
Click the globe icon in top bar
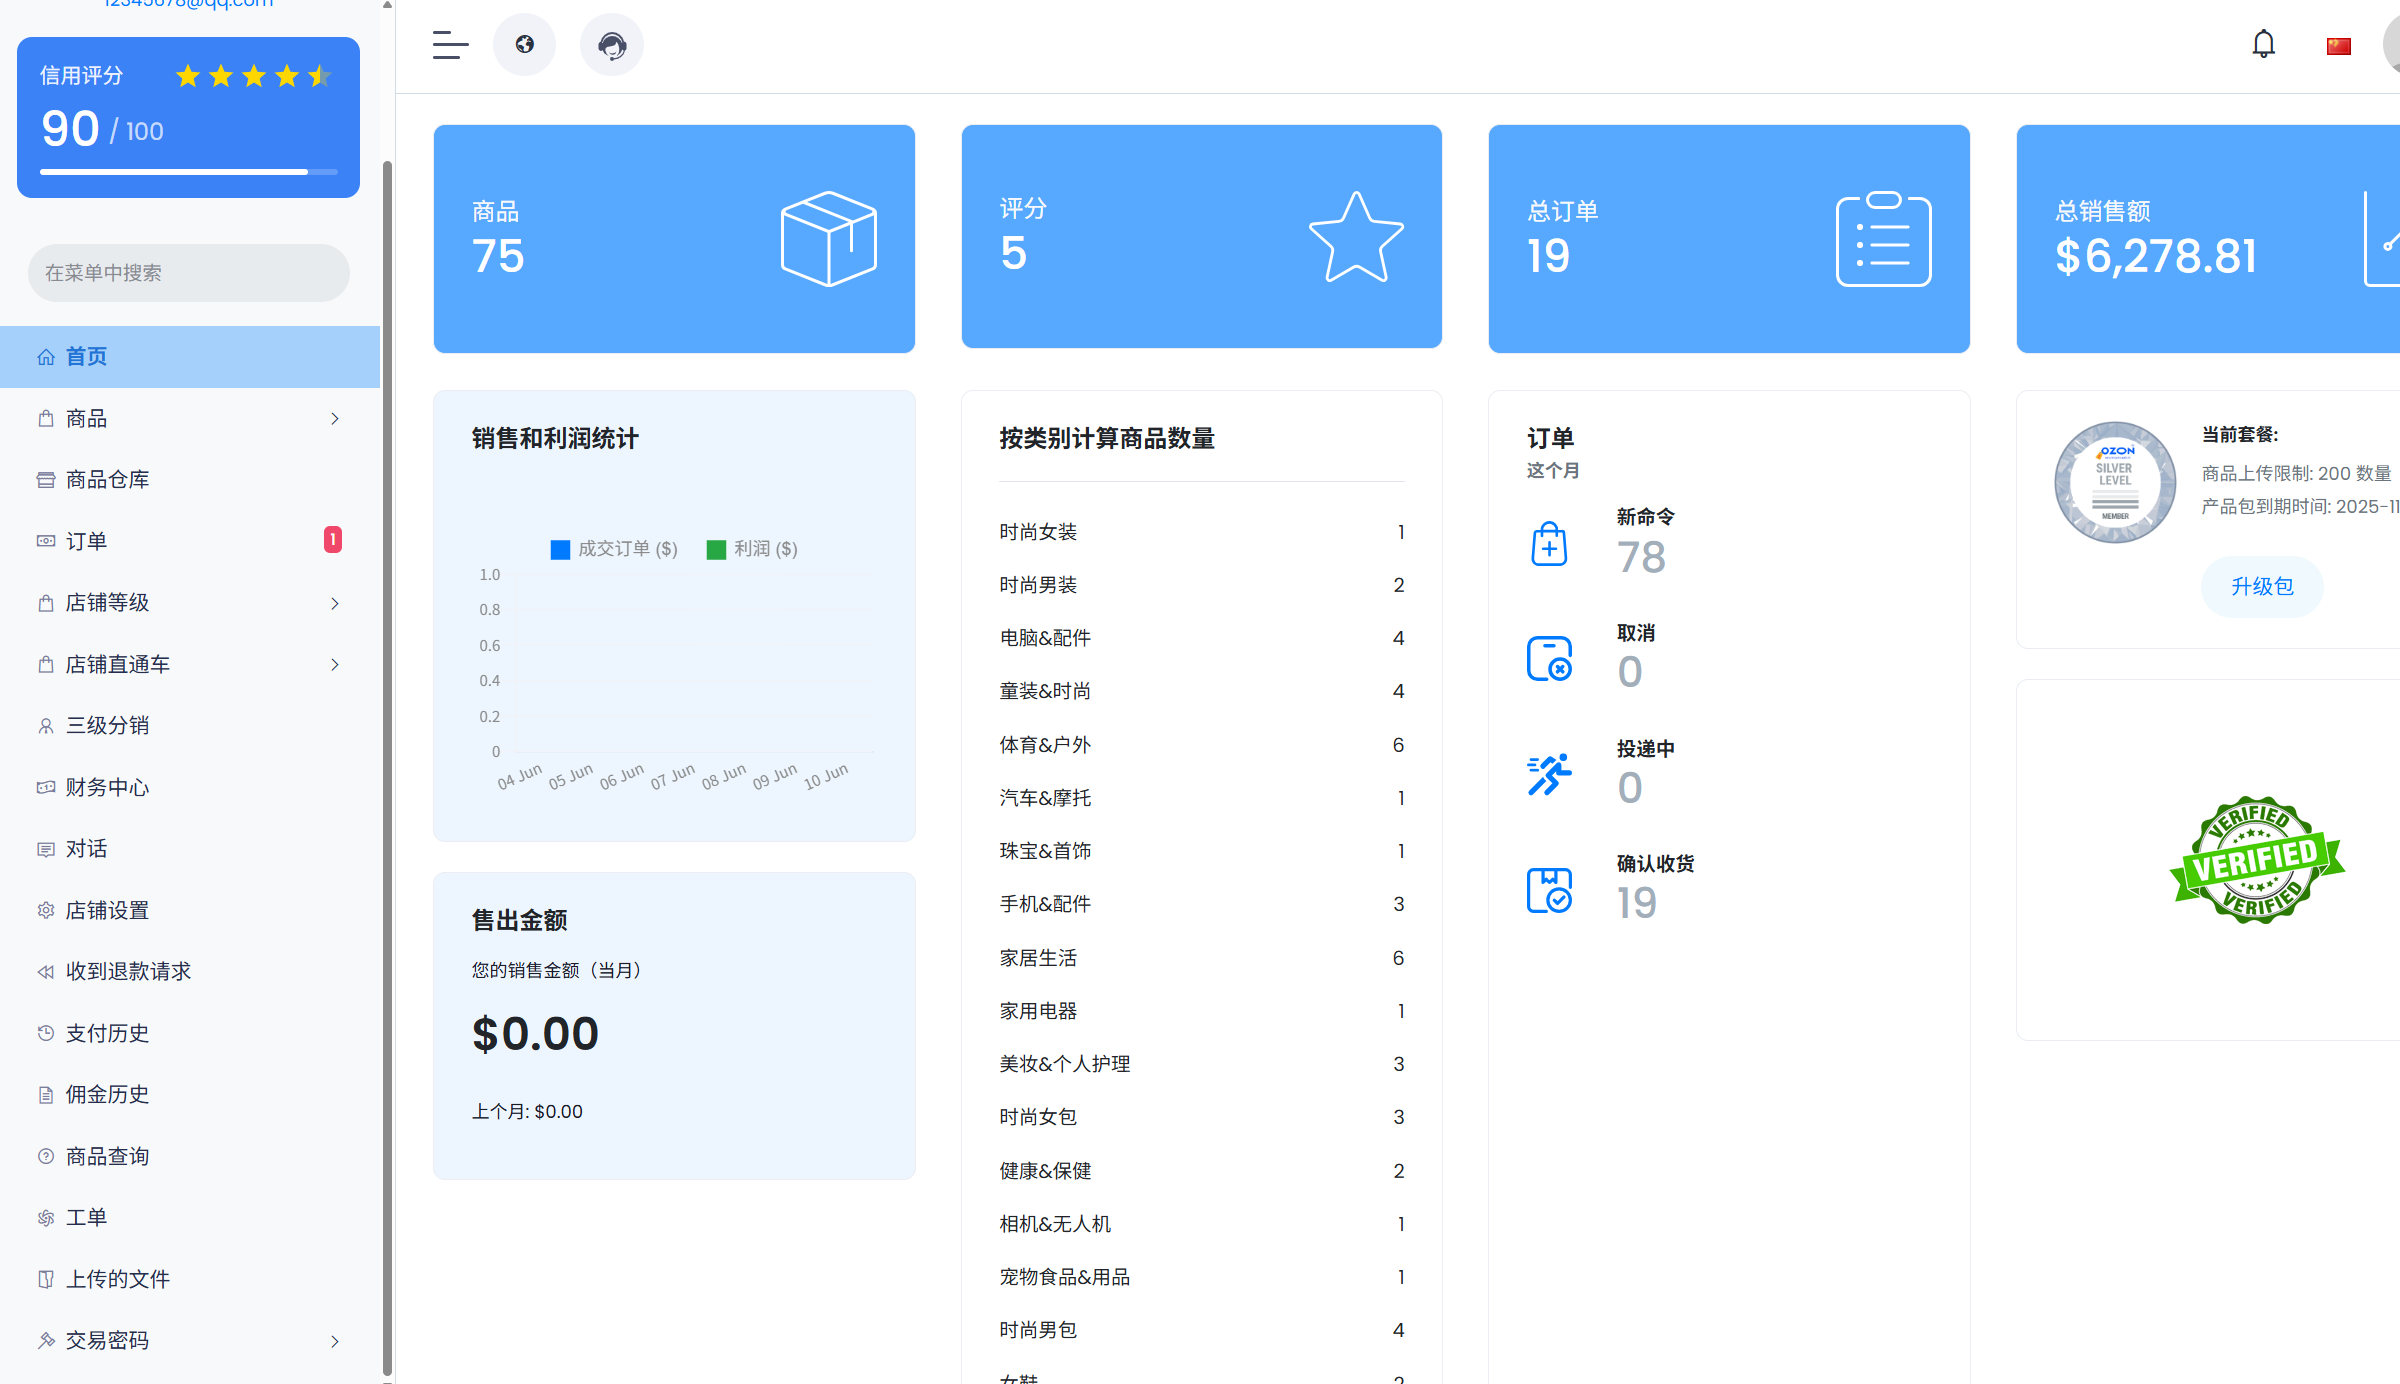(524, 45)
